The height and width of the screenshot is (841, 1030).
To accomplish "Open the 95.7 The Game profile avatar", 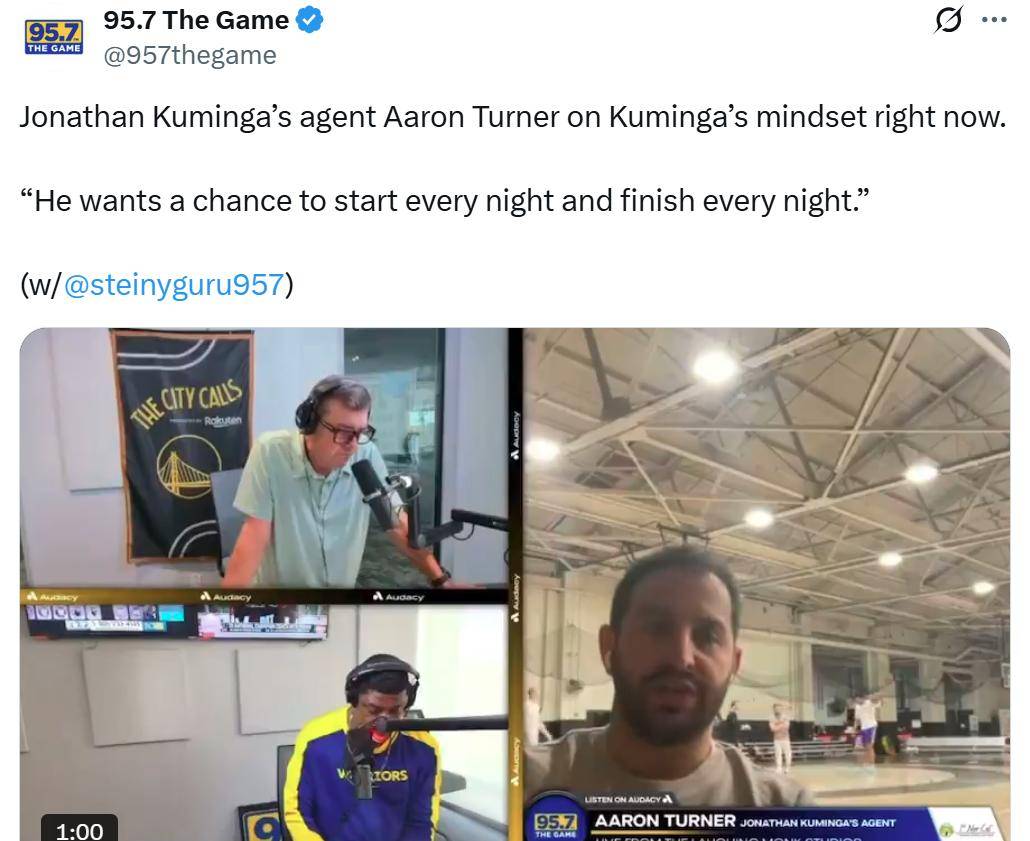I will tap(54, 37).
